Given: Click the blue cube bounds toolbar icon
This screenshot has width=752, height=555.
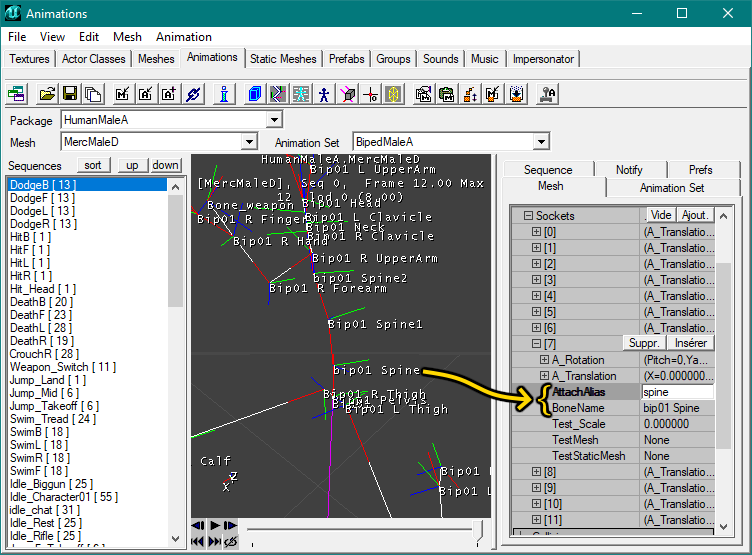Looking at the screenshot, I should 254,94.
